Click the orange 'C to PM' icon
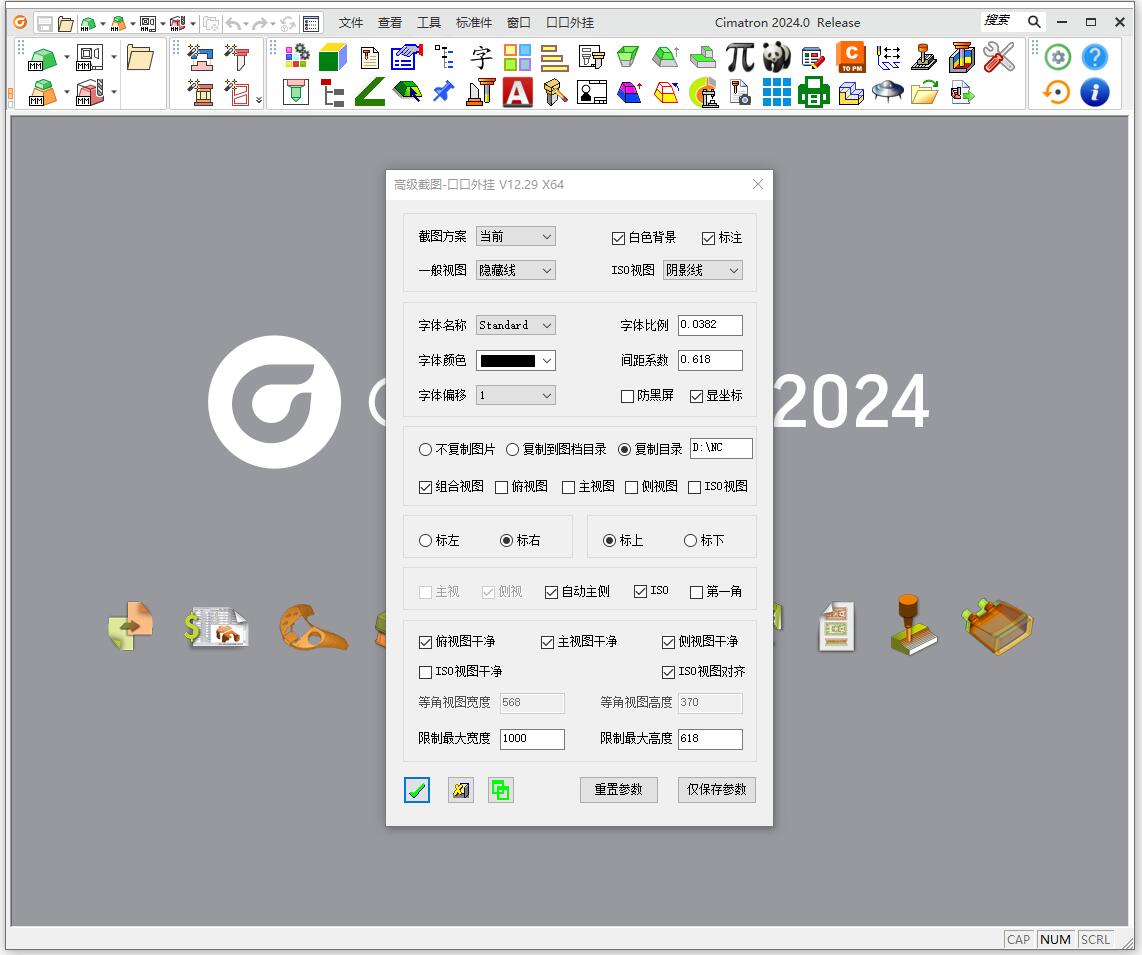 [851, 57]
